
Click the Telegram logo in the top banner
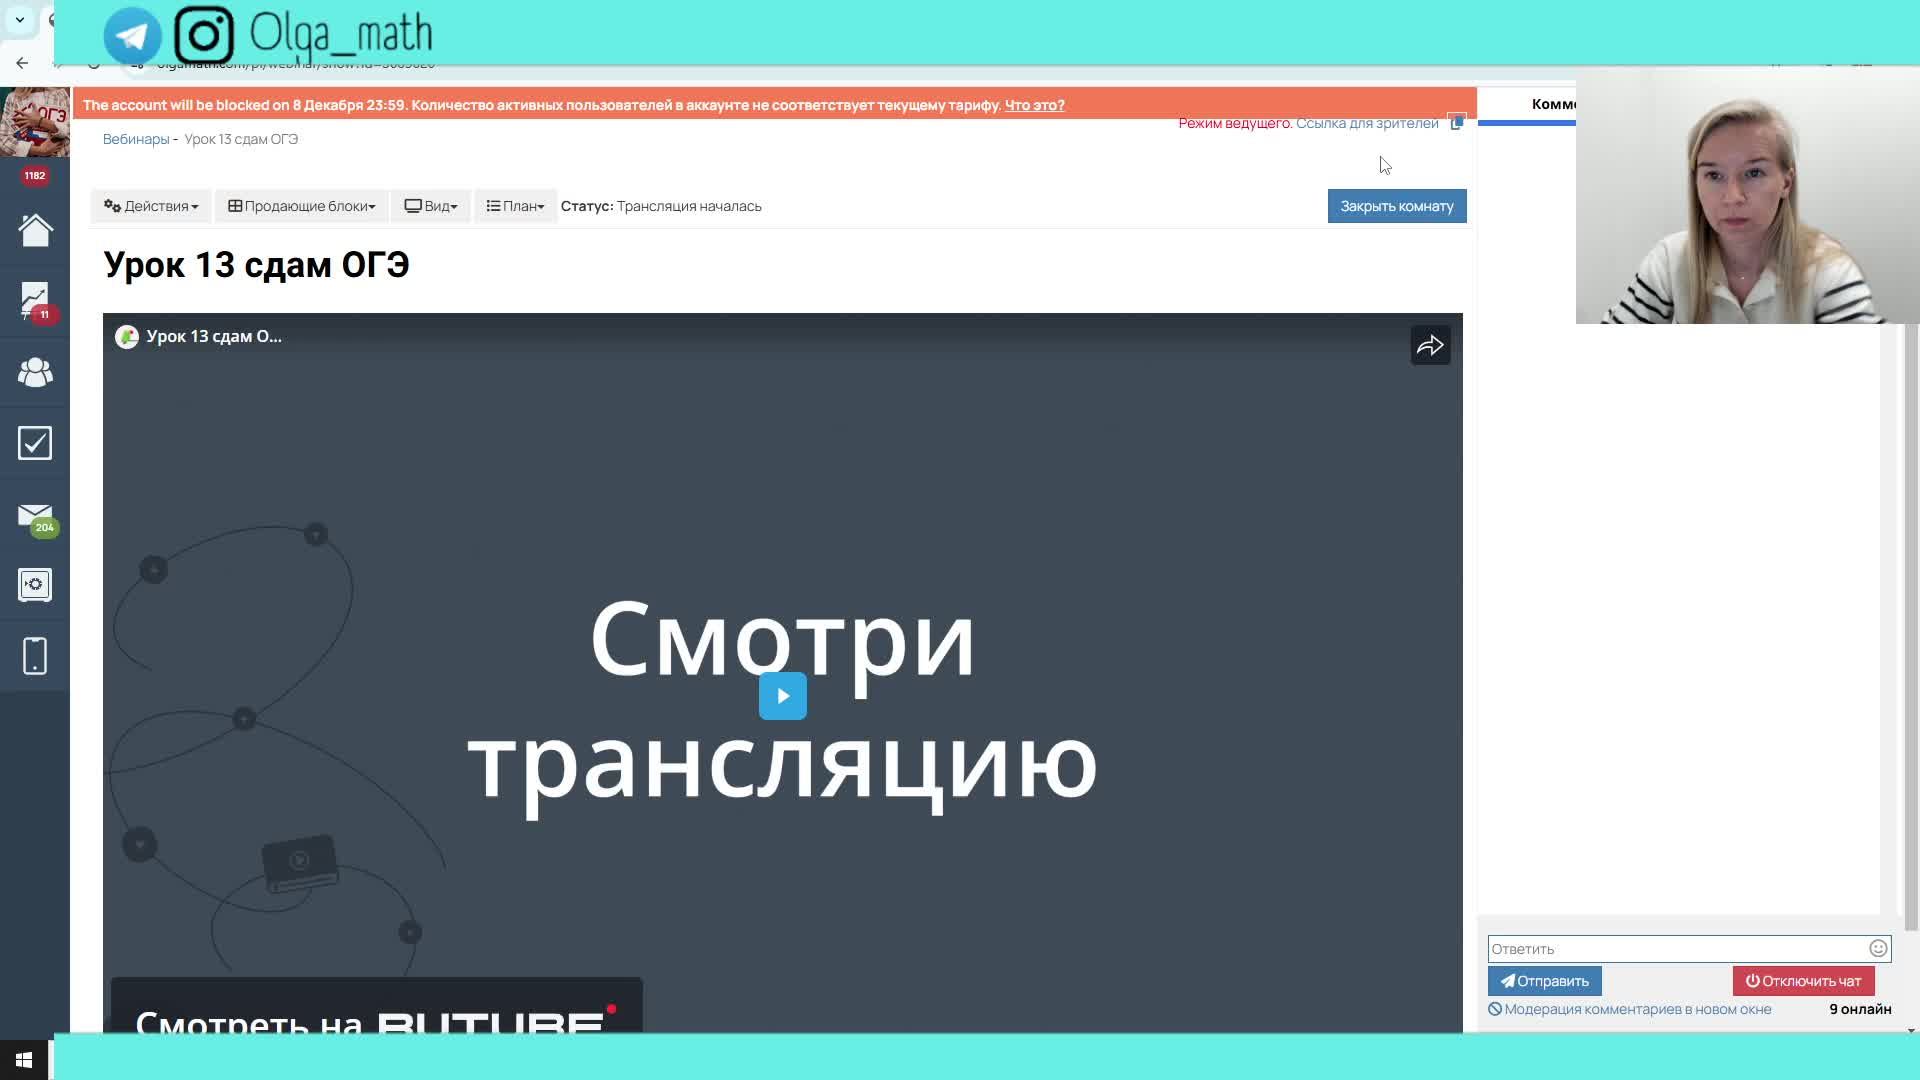132,36
